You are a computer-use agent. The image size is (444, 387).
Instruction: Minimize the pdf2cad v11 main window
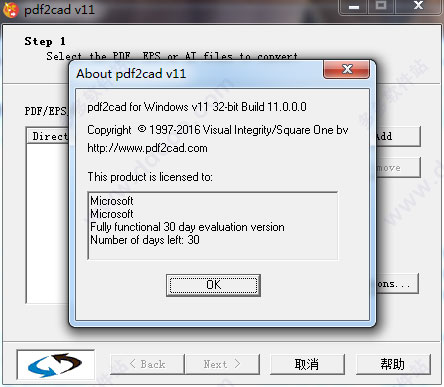(354, 7)
